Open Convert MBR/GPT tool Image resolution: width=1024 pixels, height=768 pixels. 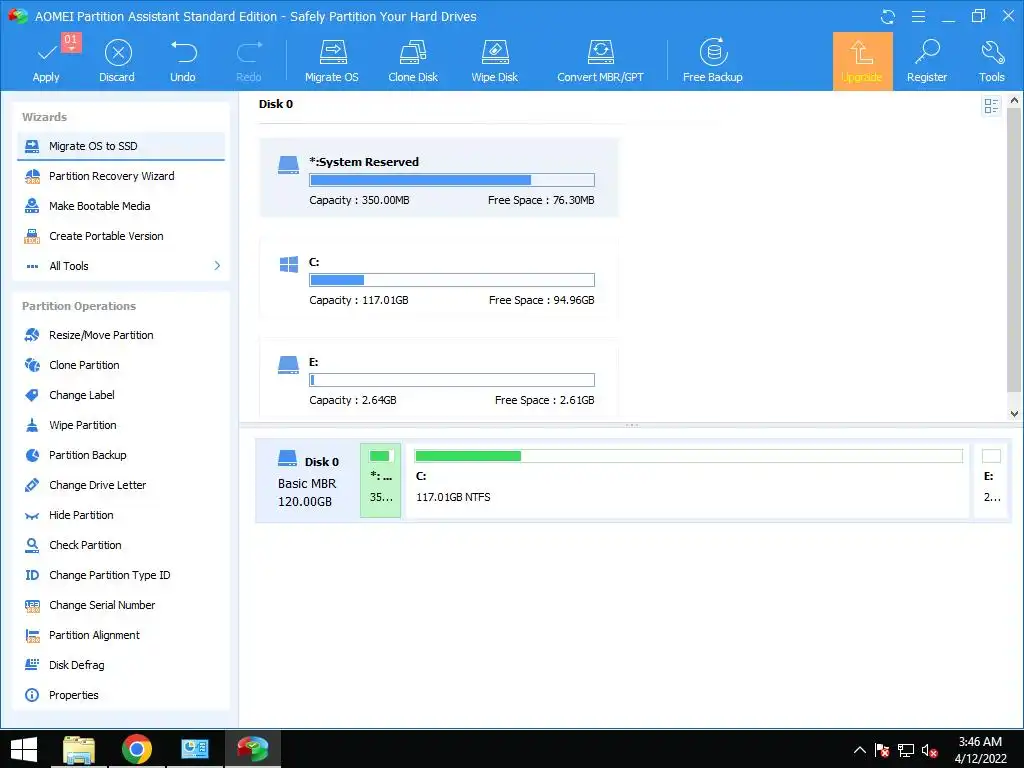coord(600,61)
